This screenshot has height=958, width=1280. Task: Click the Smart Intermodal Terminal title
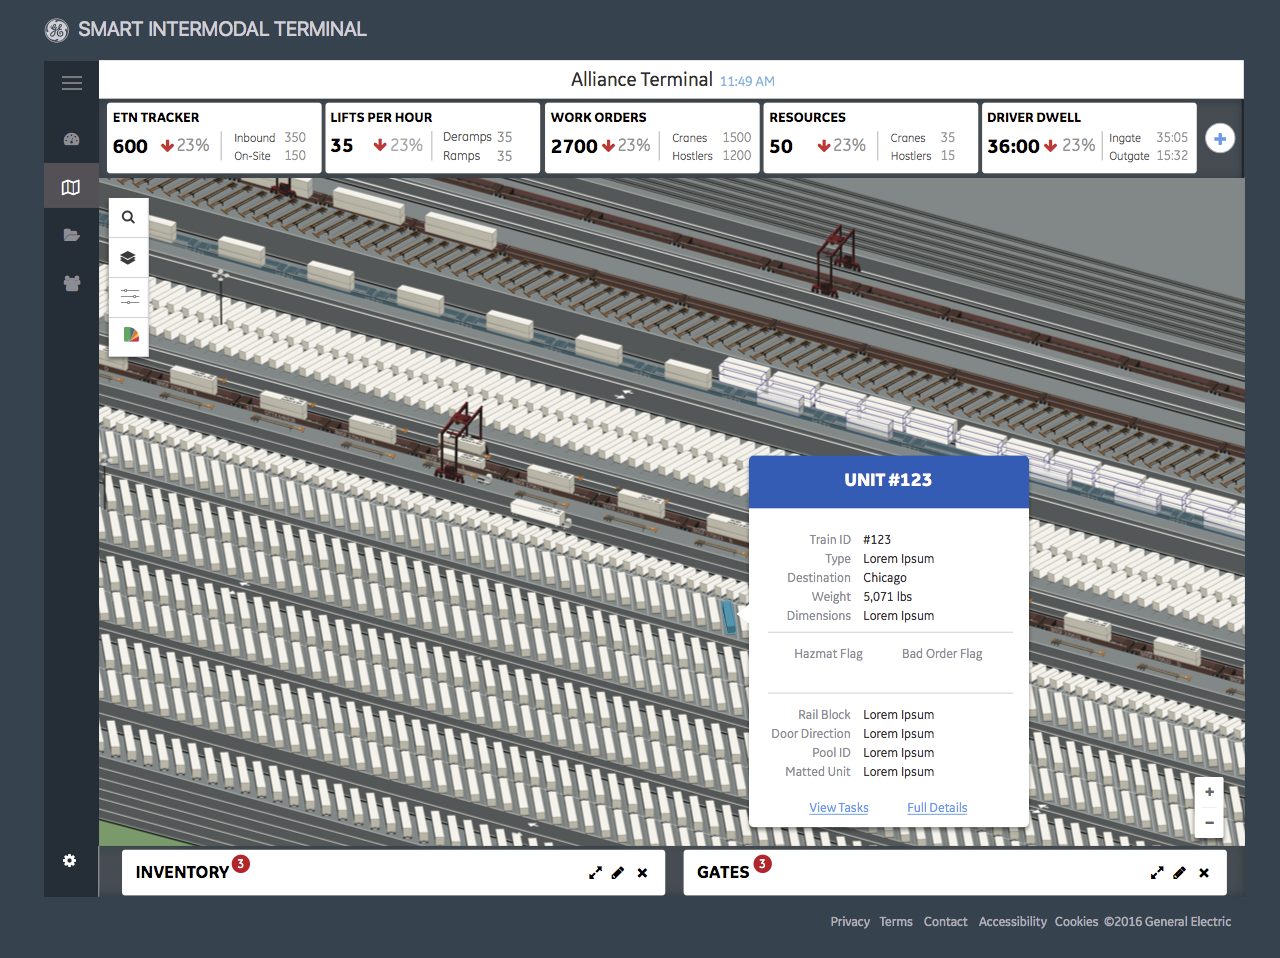222,30
